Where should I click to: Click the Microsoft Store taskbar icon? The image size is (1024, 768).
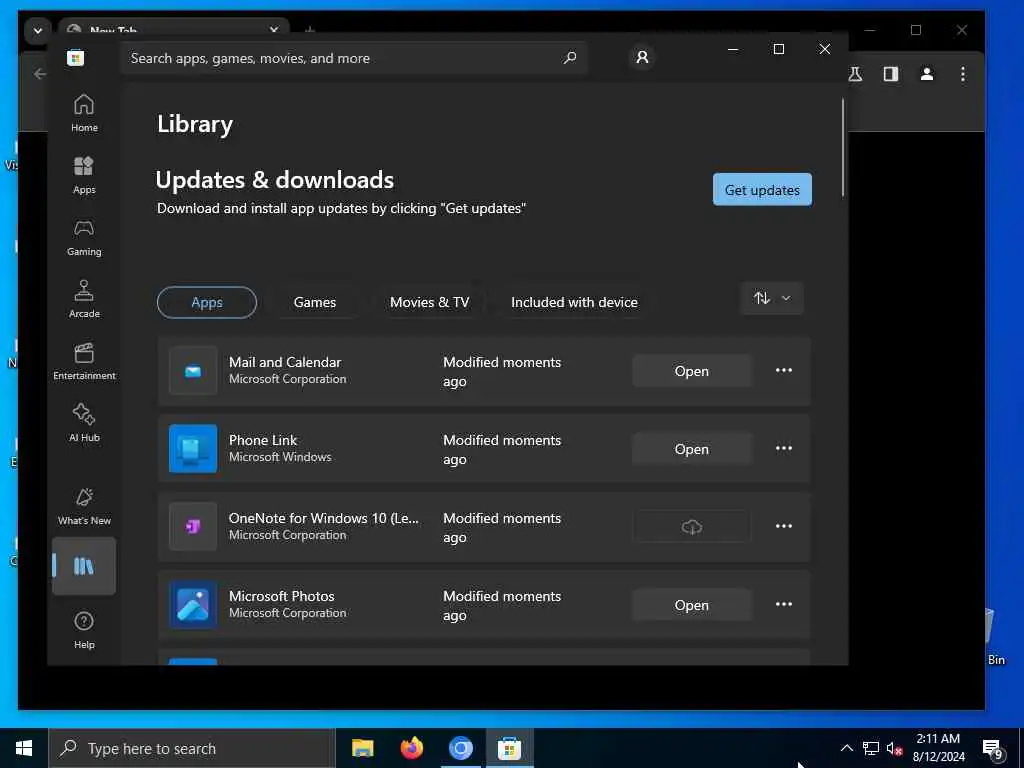[509, 748]
